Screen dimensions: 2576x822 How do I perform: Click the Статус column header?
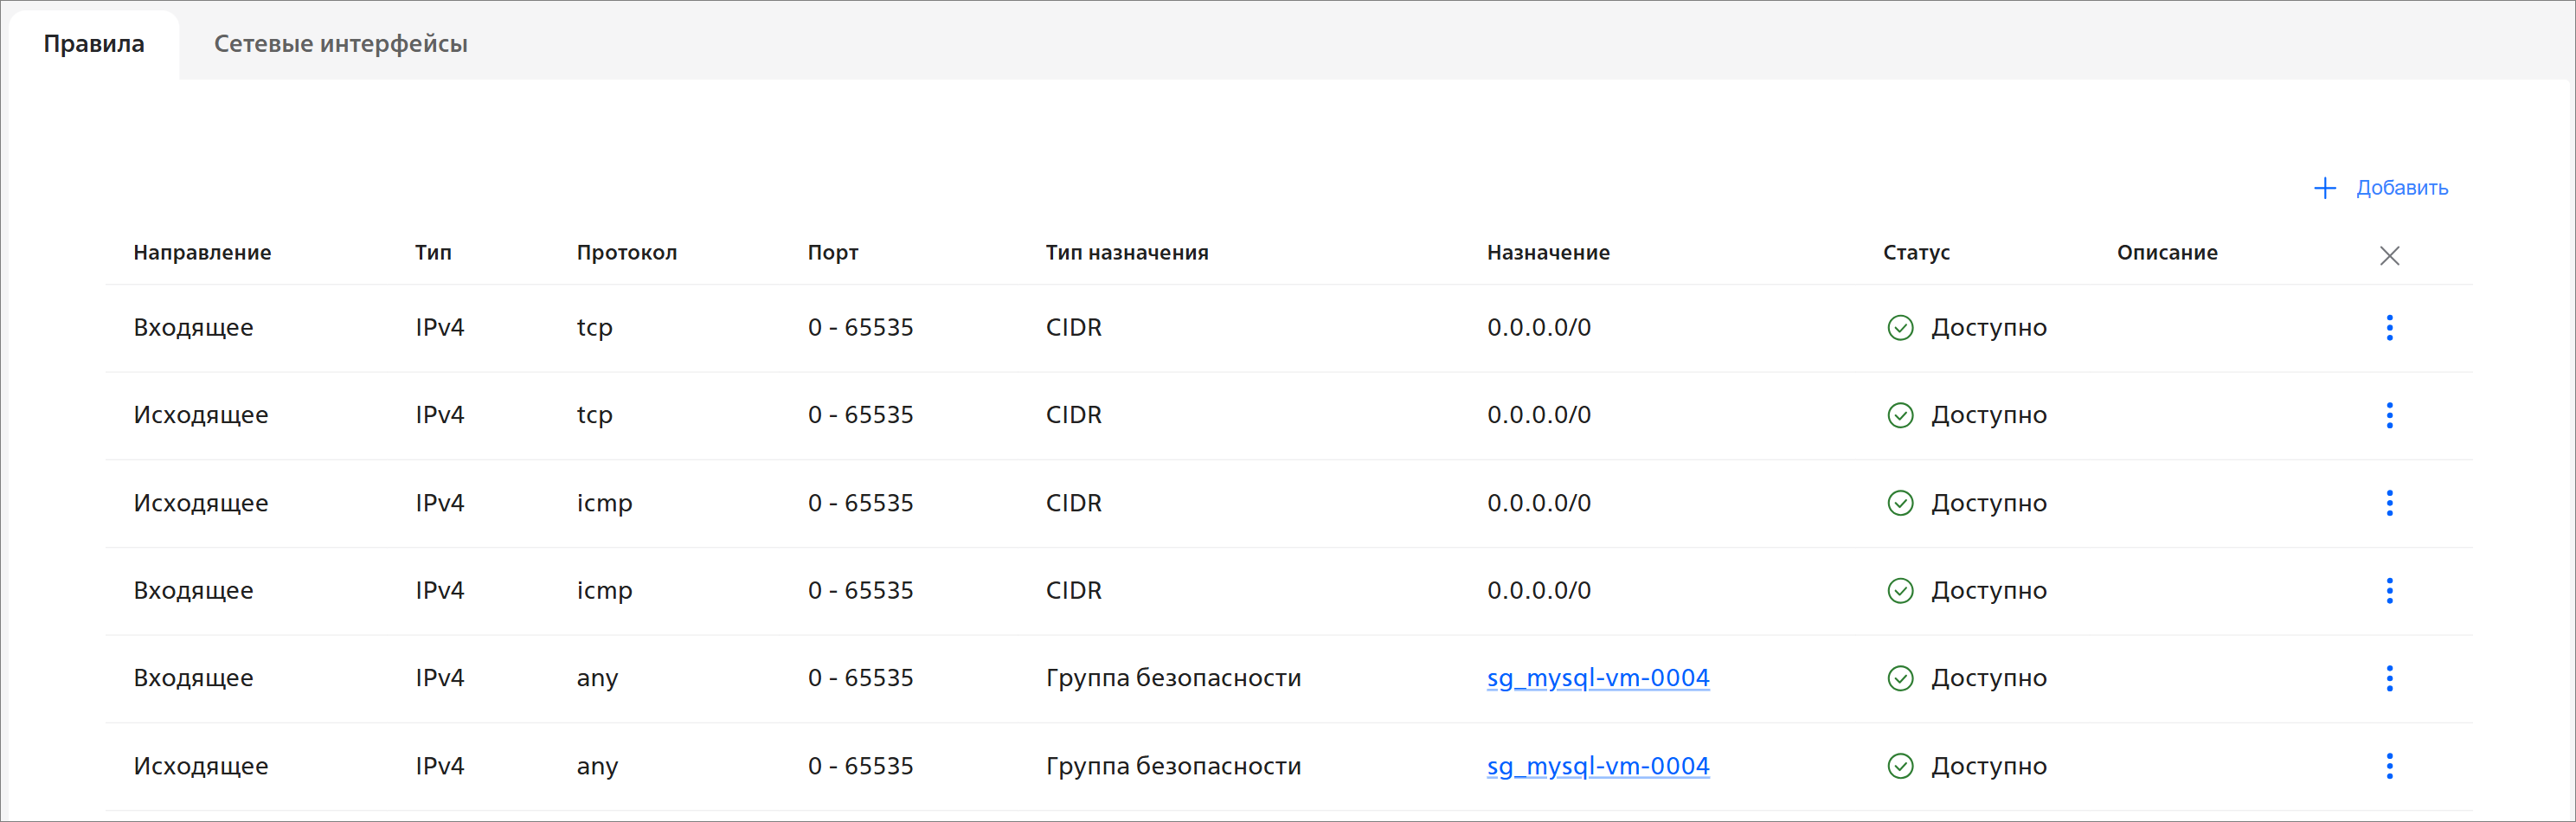(1916, 253)
